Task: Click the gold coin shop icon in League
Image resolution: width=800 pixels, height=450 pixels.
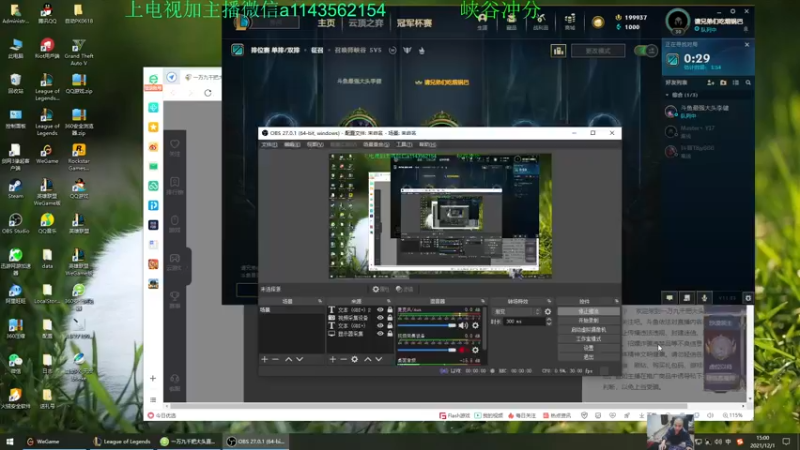Action: tap(598, 22)
